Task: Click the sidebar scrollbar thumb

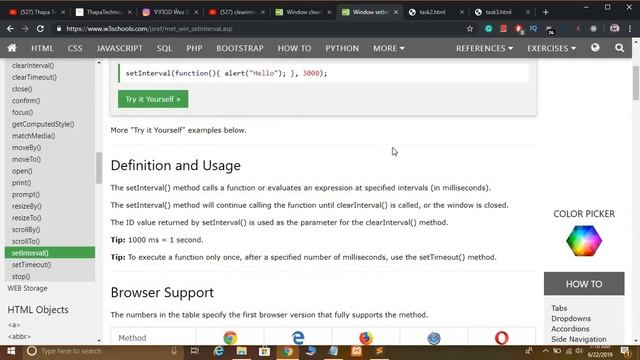Action: point(99,168)
